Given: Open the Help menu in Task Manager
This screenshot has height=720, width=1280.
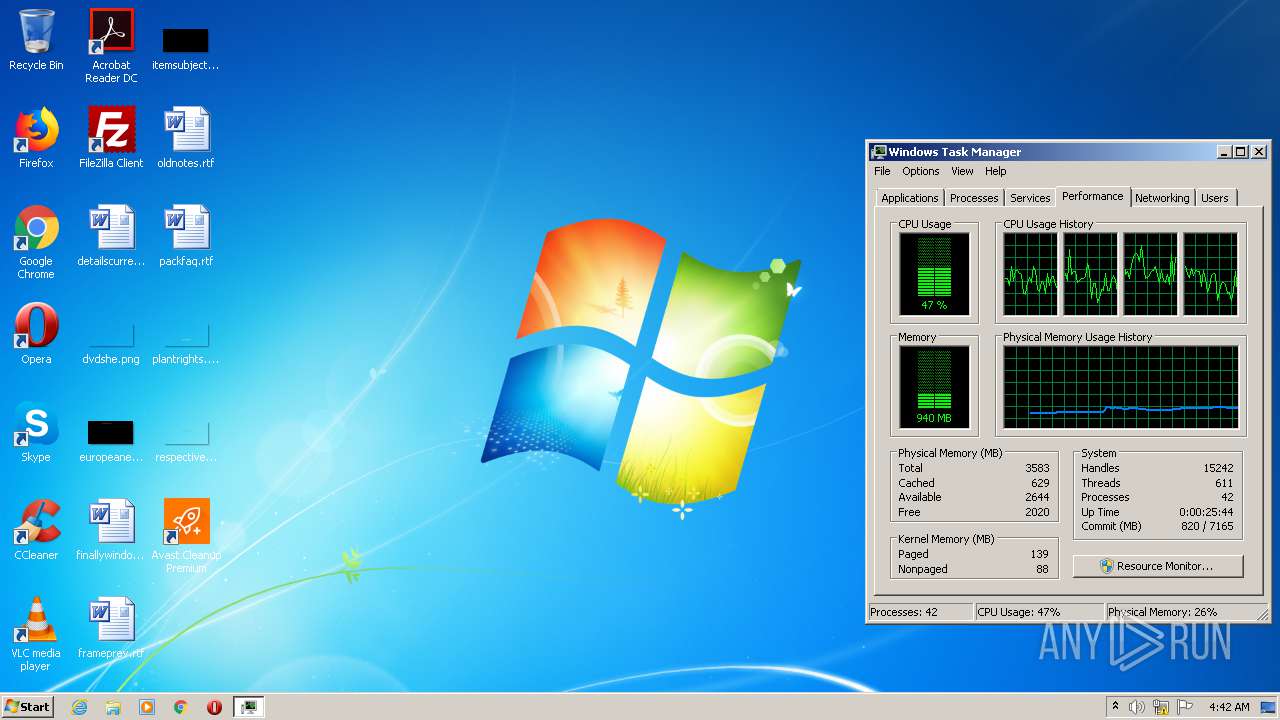Looking at the screenshot, I should pos(995,171).
